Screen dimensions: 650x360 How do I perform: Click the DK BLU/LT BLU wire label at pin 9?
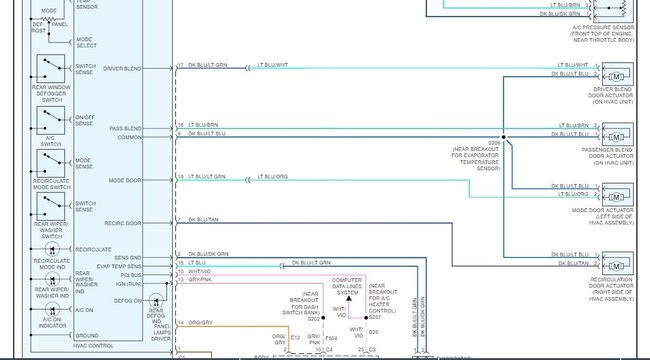207,134
